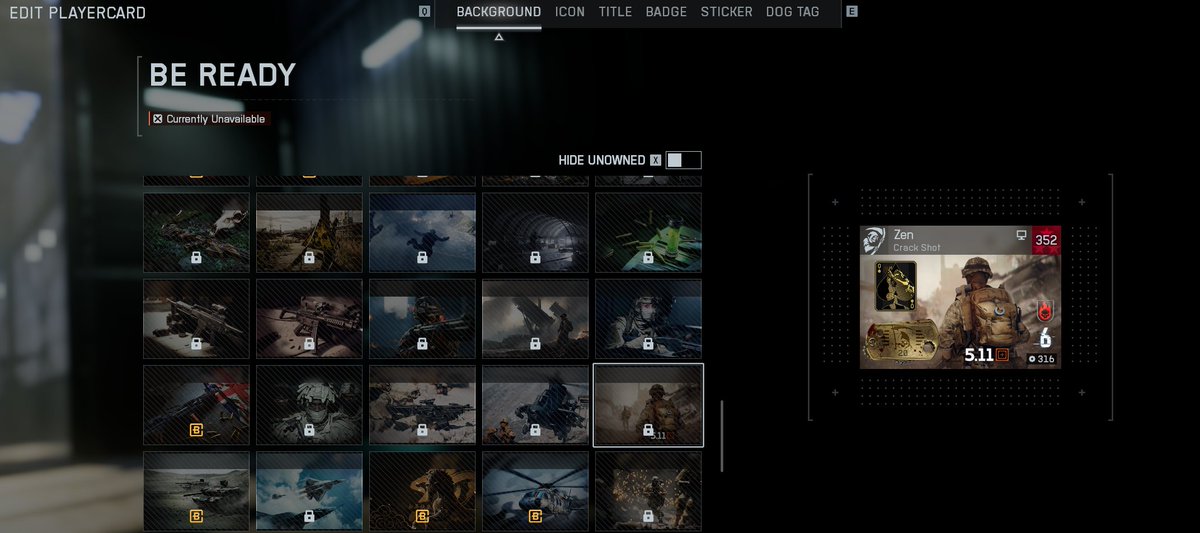Select the fighter jet sky background
The height and width of the screenshot is (533, 1200).
pyautogui.click(x=309, y=491)
